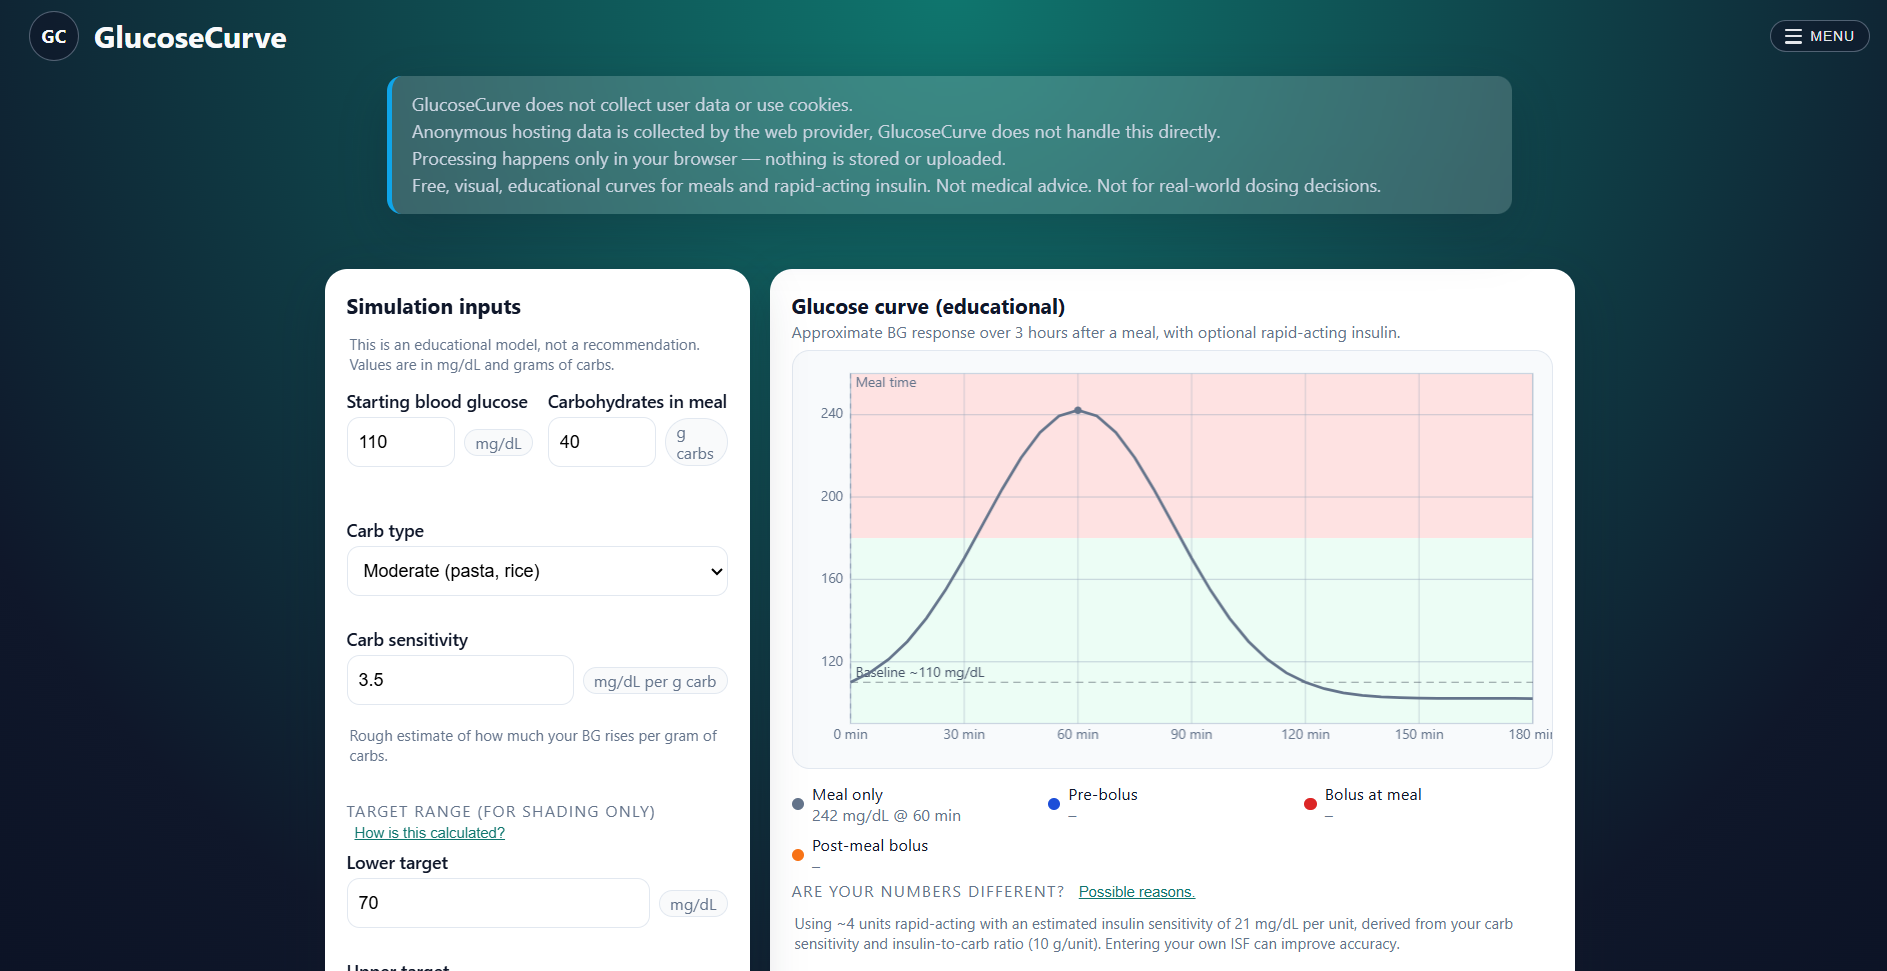Click the g carbs unit badge
1887x971 pixels.
pyautogui.click(x=696, y=442)
